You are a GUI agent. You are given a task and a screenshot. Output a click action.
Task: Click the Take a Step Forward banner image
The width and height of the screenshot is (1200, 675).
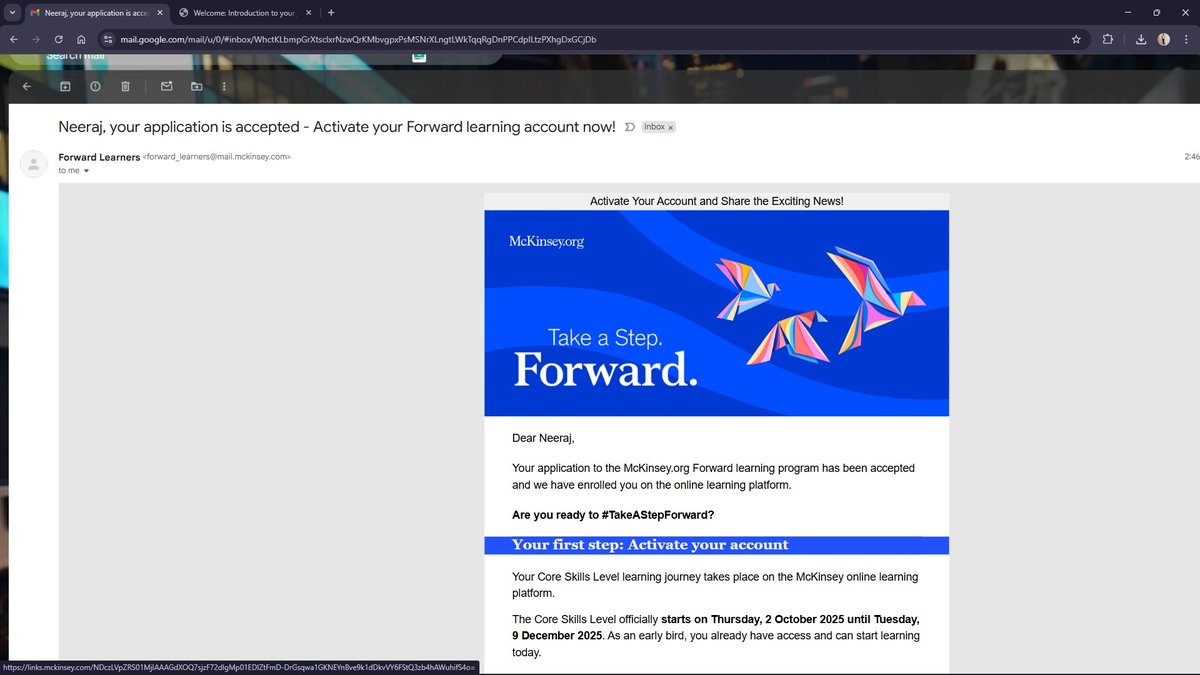(716, 313)
